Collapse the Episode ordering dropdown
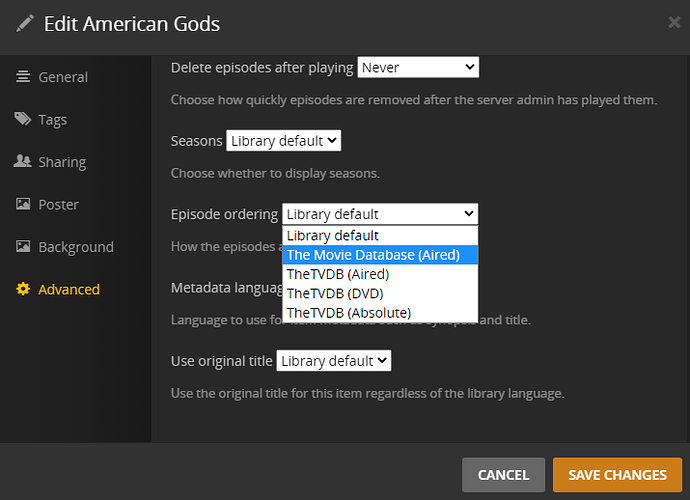 click(x=380, y=214)
